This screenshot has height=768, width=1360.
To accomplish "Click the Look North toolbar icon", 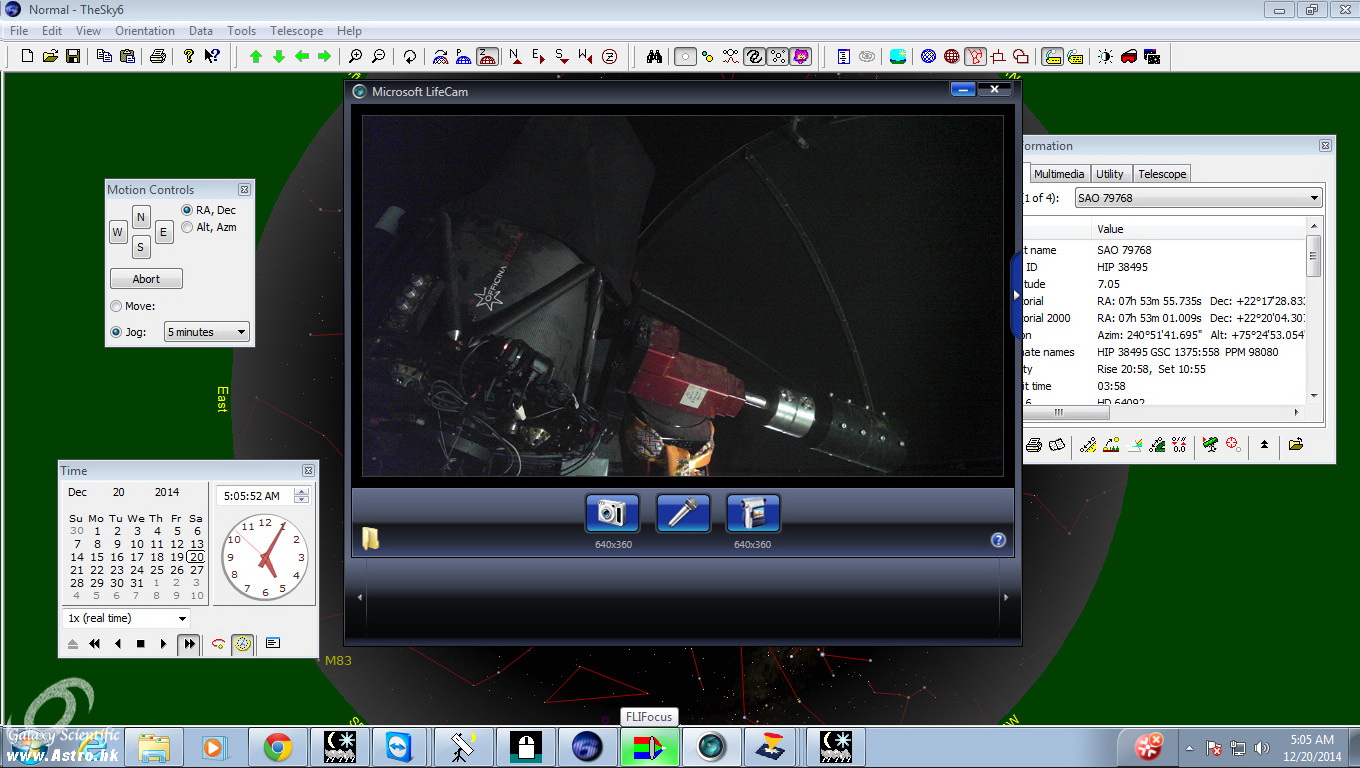I will tap(515, 57).
